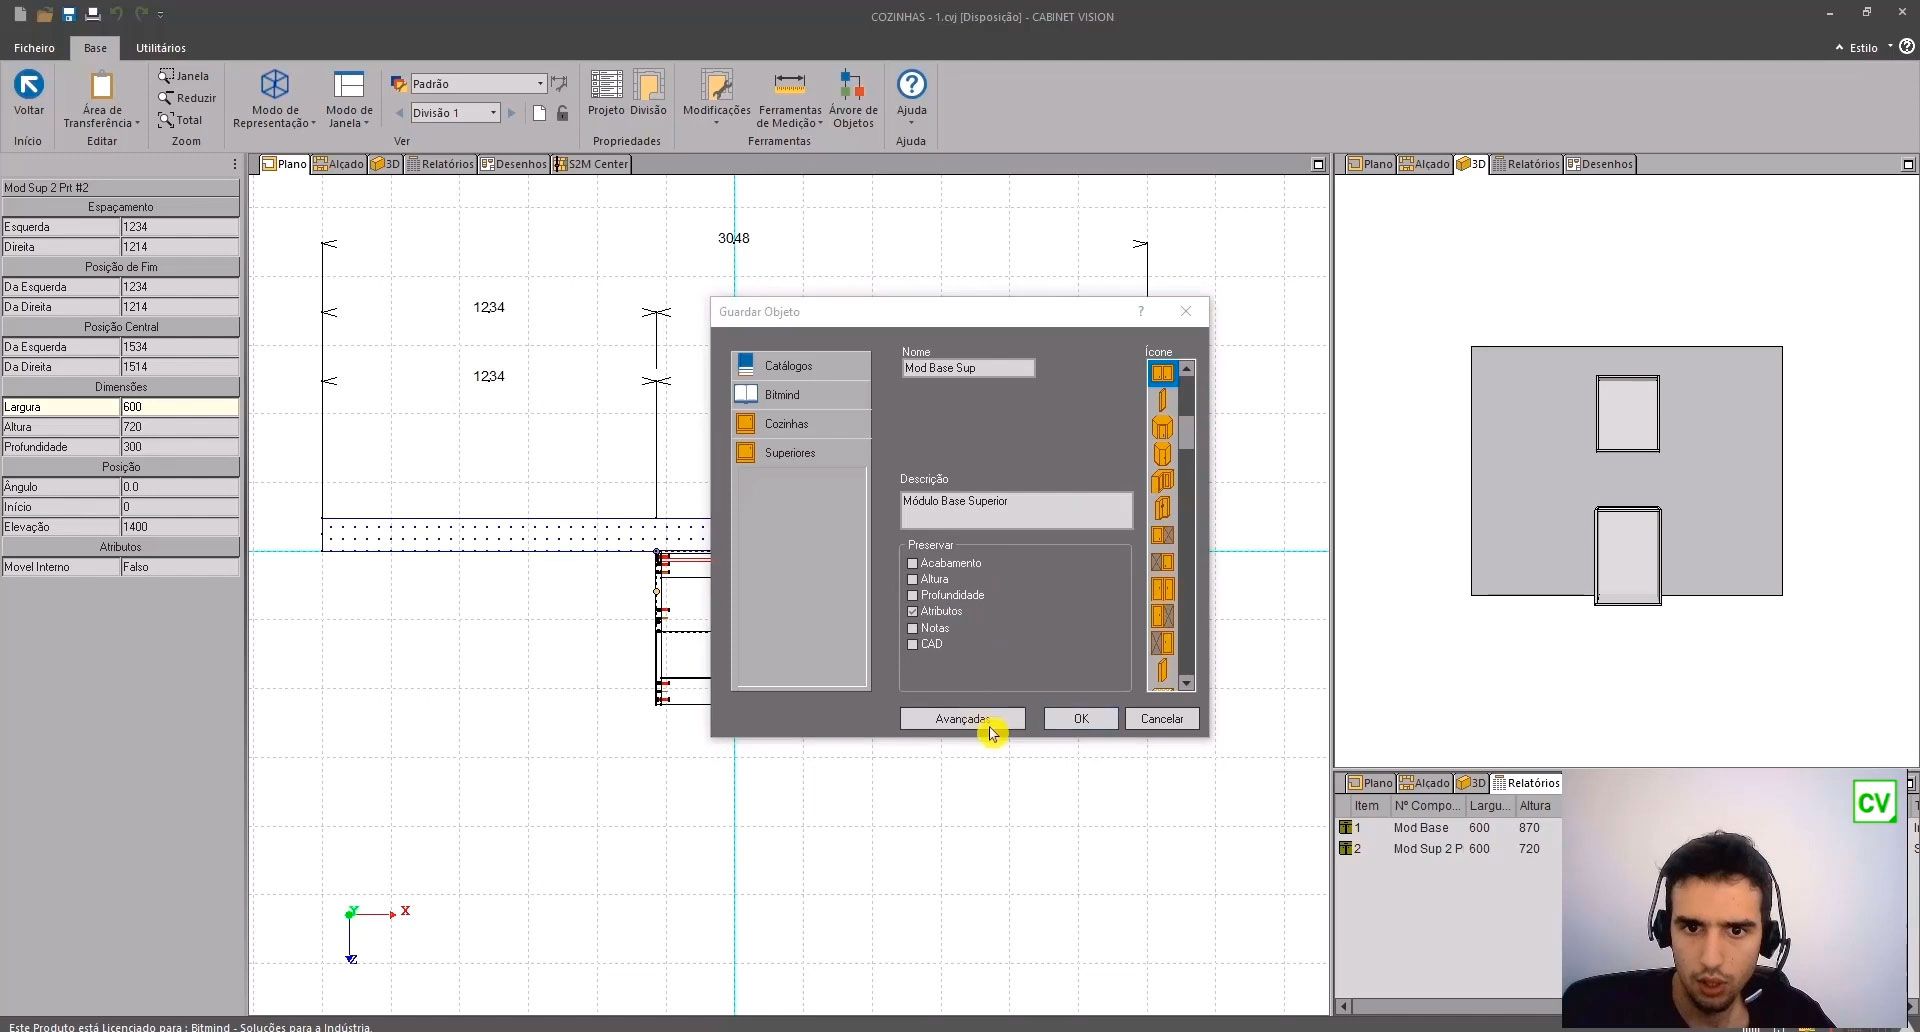Click the Voltar back icon
The width and height of the screenshot is (1920, 1032).
pos(28,85)
